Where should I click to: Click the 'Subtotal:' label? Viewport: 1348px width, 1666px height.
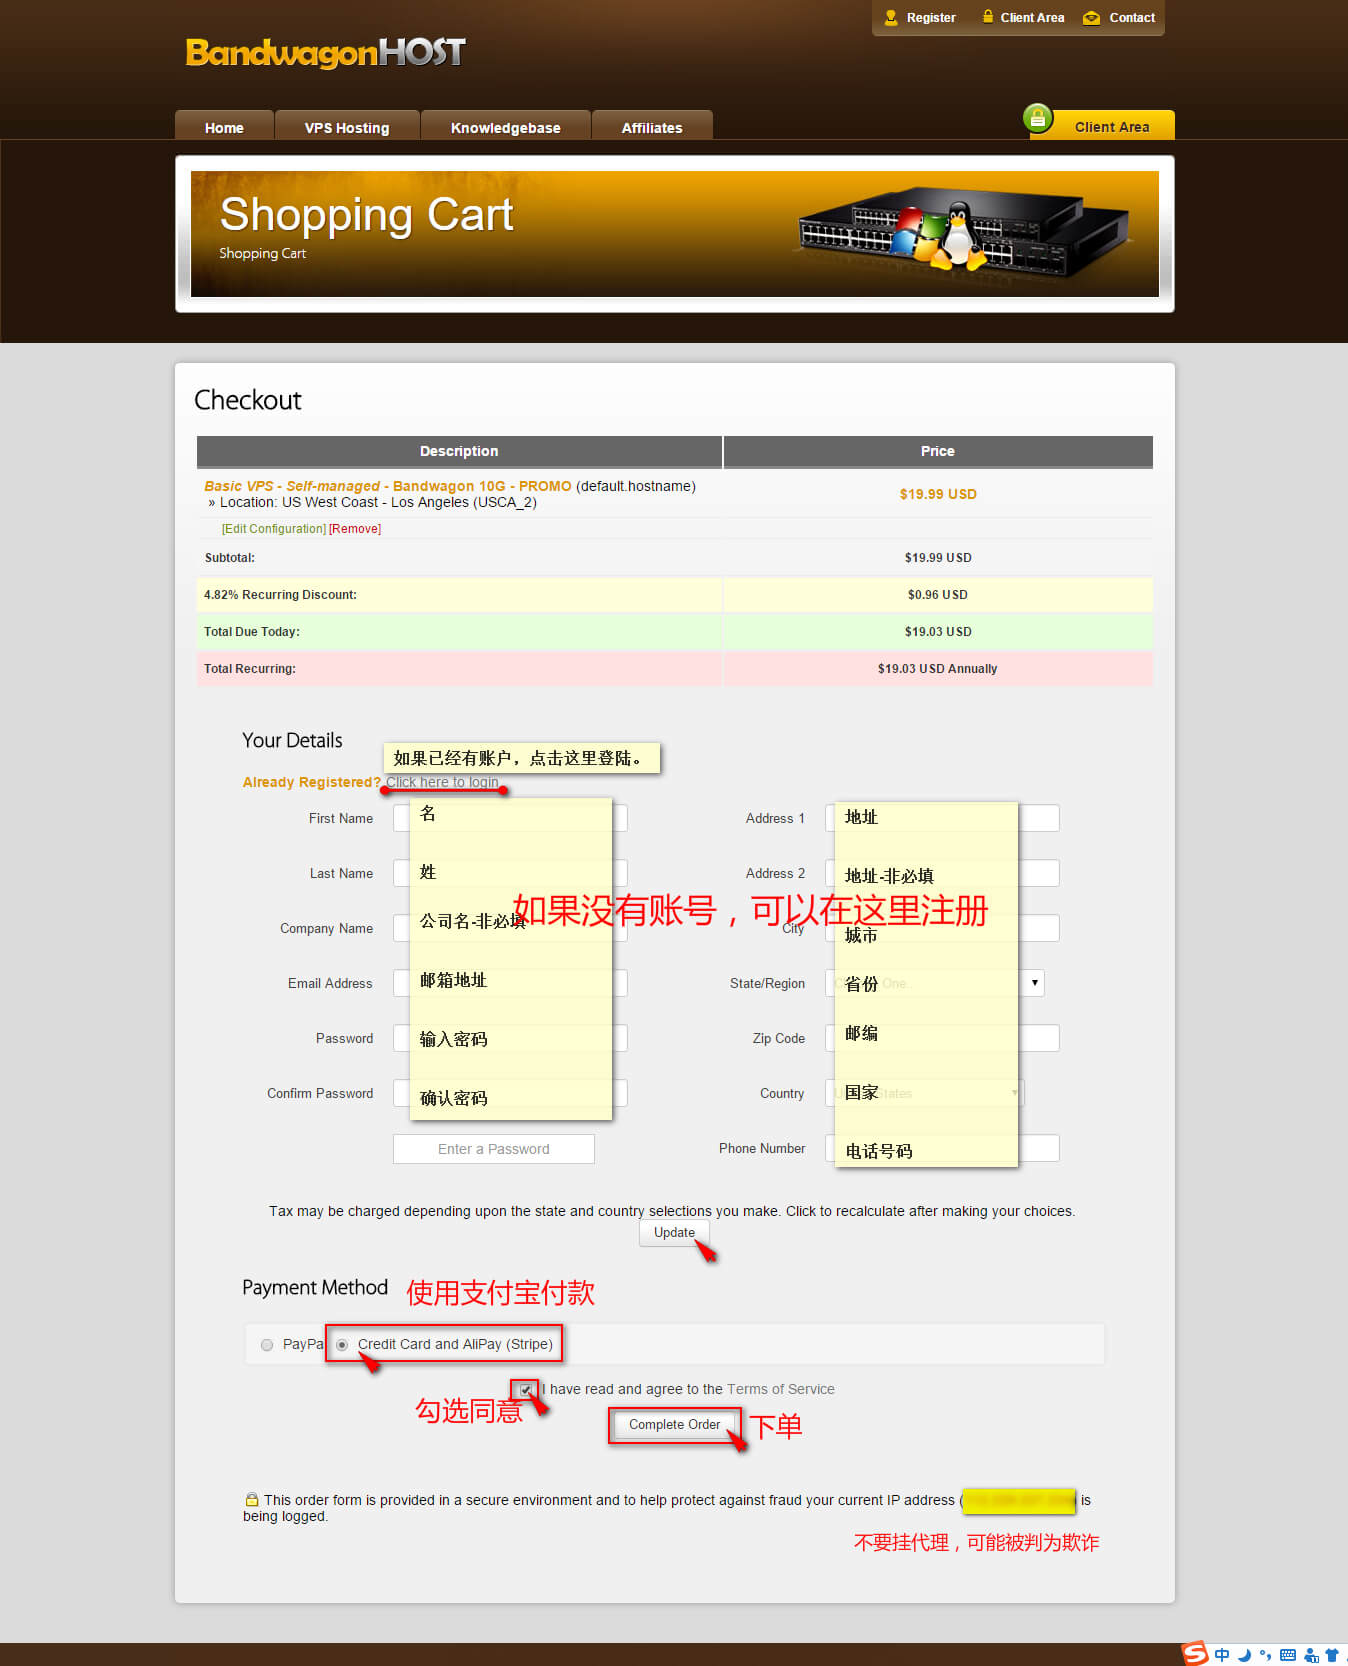(230, 557)
